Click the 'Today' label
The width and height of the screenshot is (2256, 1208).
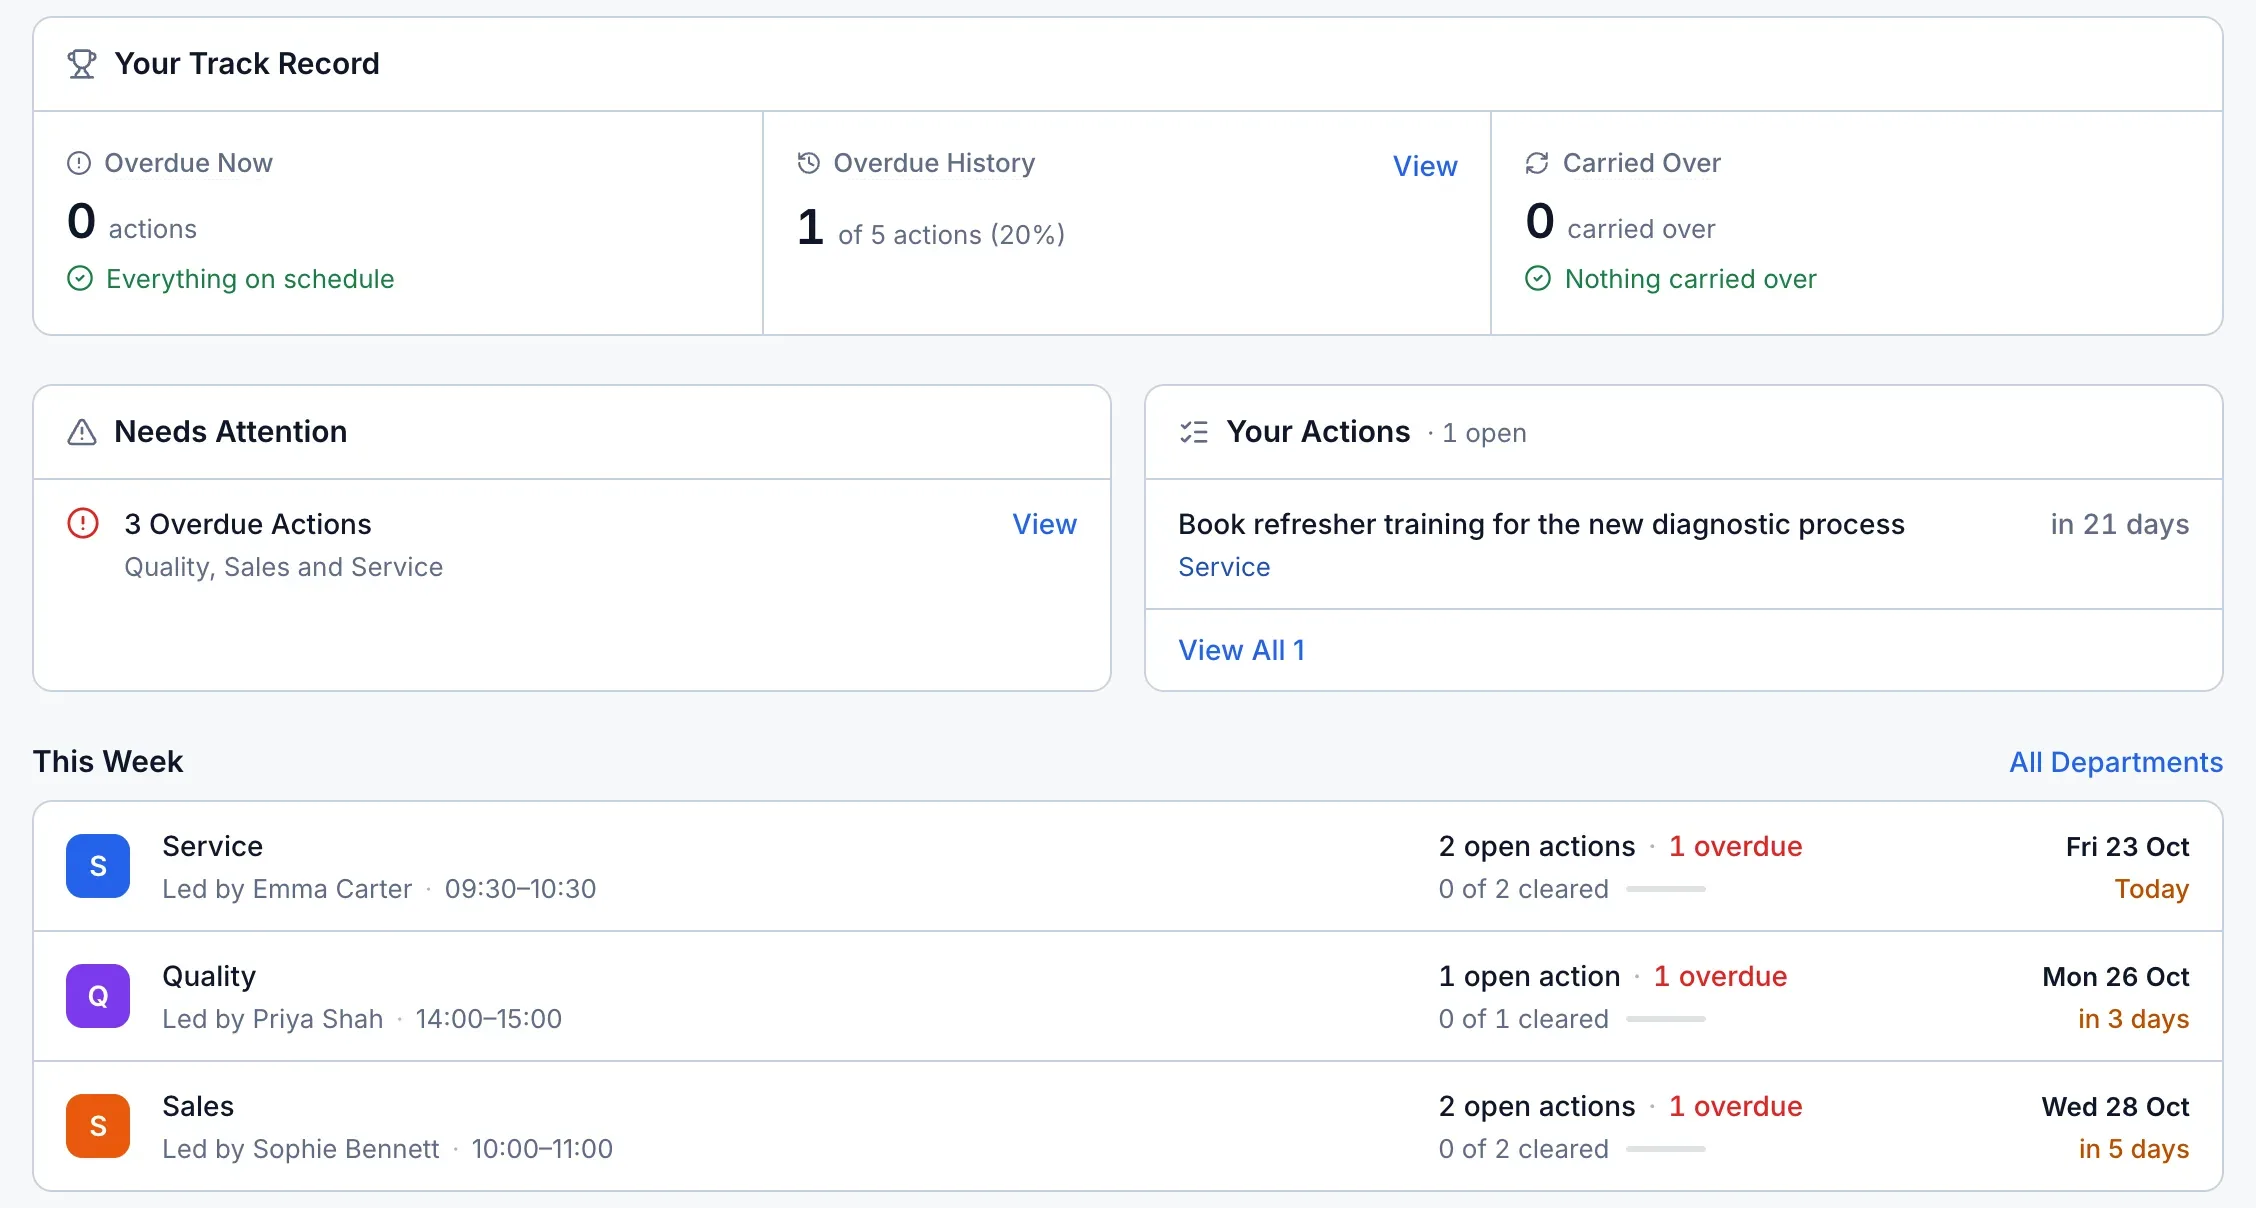tap(2151, 889)
